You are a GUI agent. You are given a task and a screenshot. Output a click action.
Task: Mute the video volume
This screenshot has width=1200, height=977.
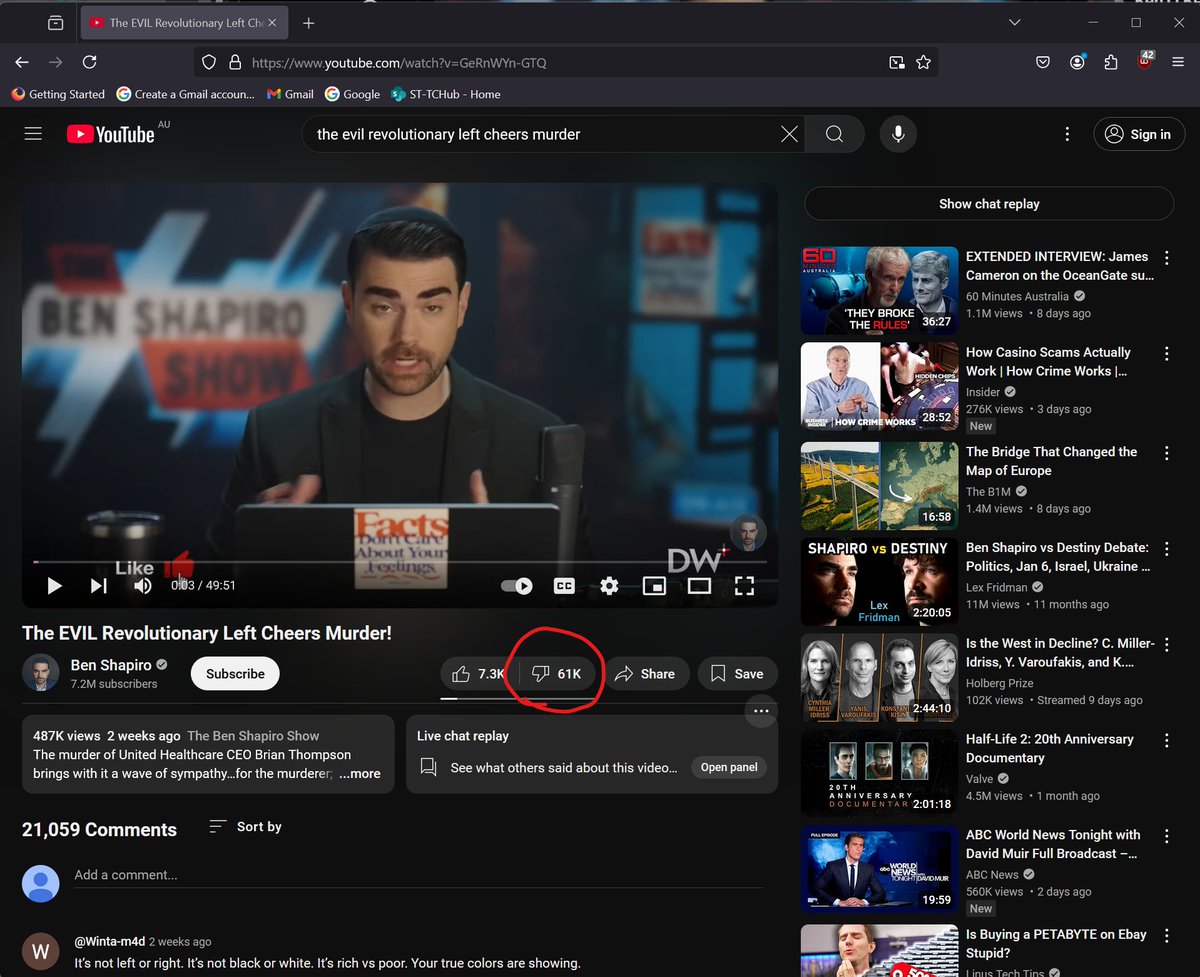(x=143, y=586)
